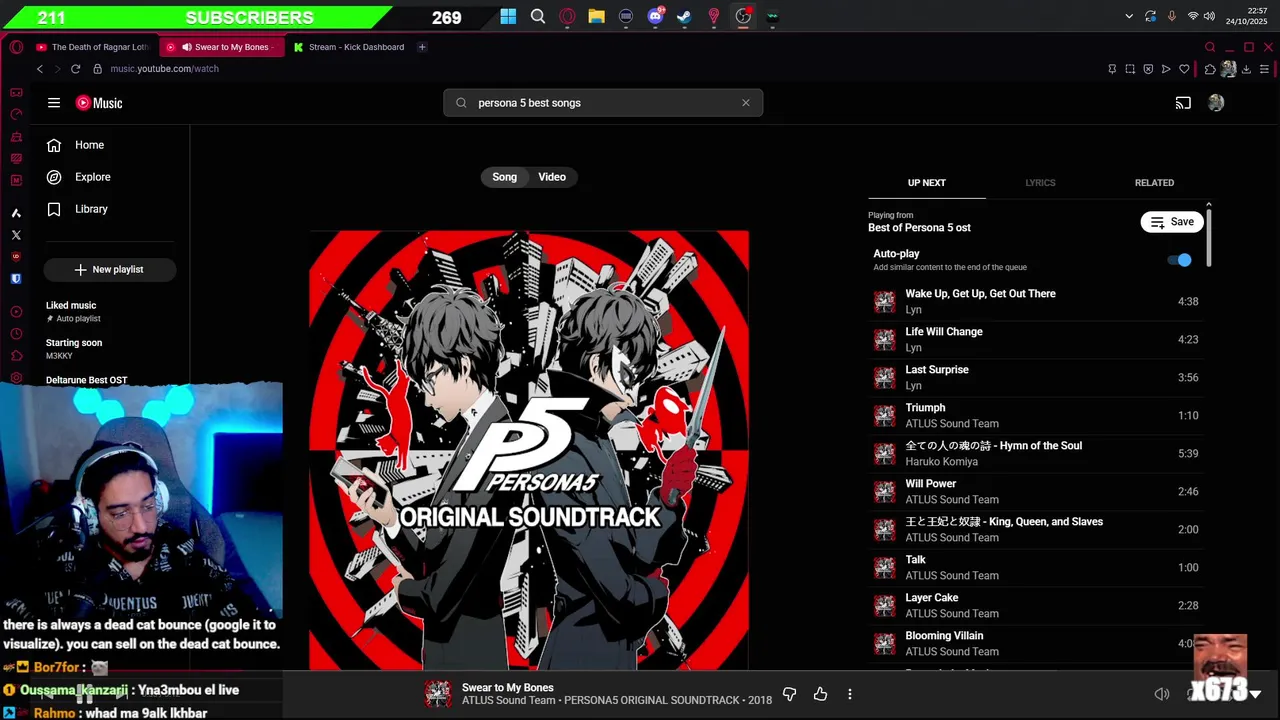The height and width of the screenshot is (720, 1280).
Task: Play Layer Cake from the queue
Action: point(1036,605)
